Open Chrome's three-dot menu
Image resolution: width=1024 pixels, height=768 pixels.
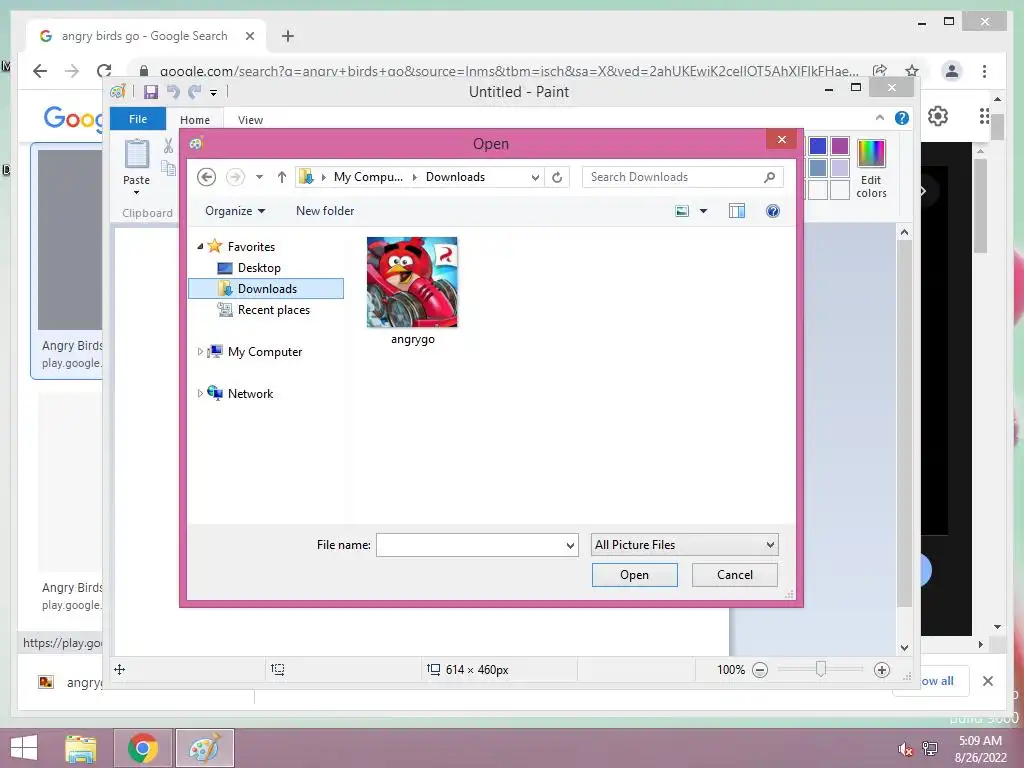point(984,71)
